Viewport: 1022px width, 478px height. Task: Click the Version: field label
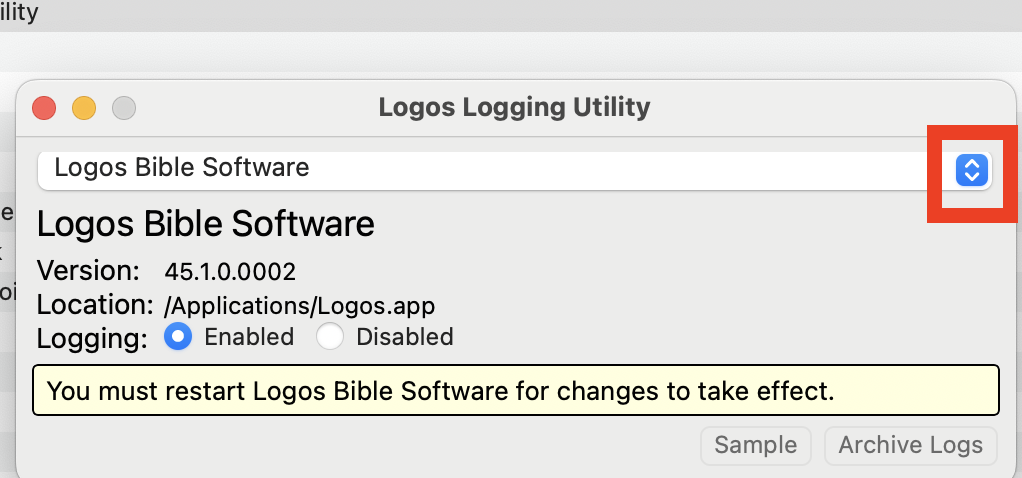(88, 271)
